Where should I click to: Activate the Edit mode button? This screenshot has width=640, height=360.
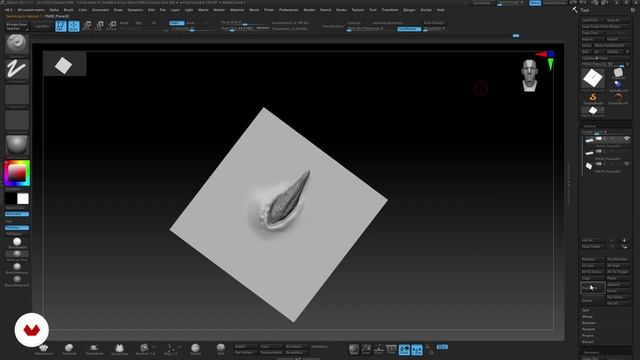coord(61,27)
